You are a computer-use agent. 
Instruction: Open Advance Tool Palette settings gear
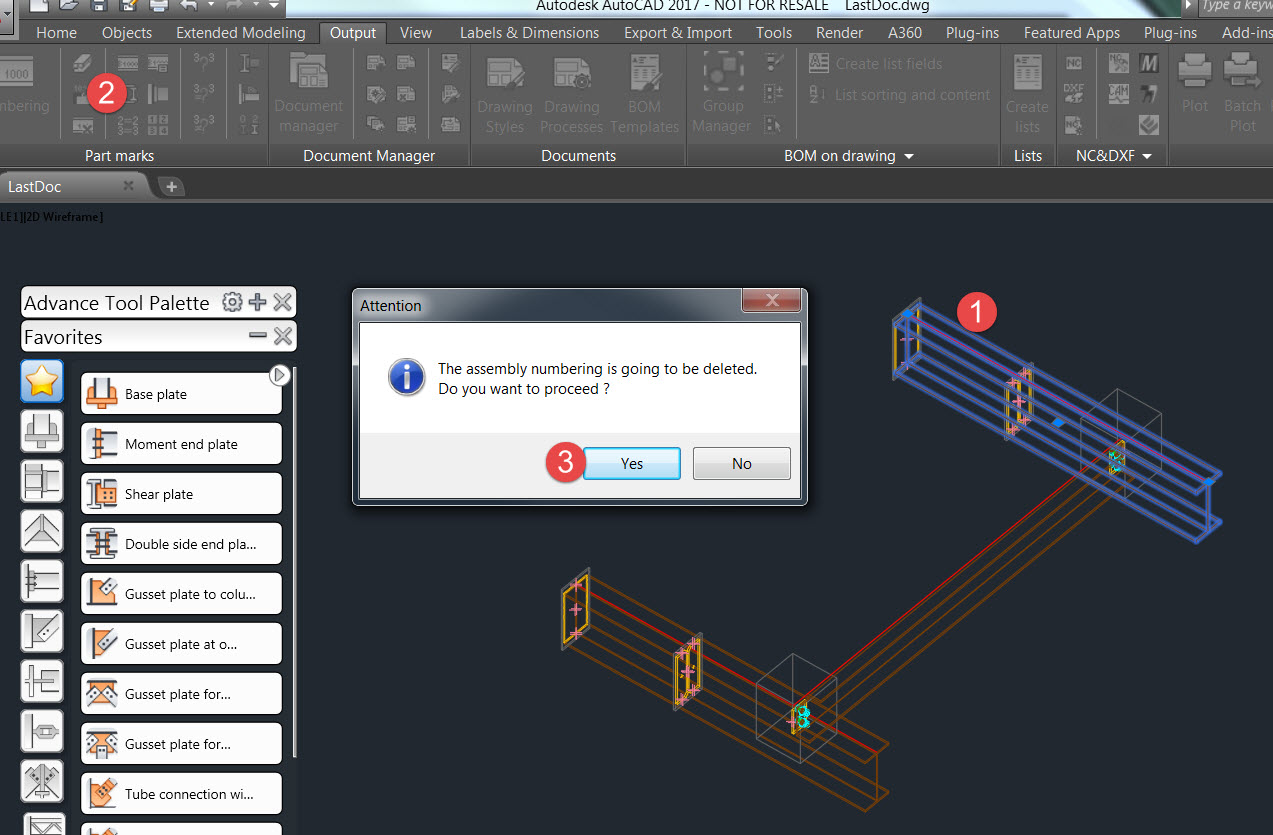coord(232,303)
